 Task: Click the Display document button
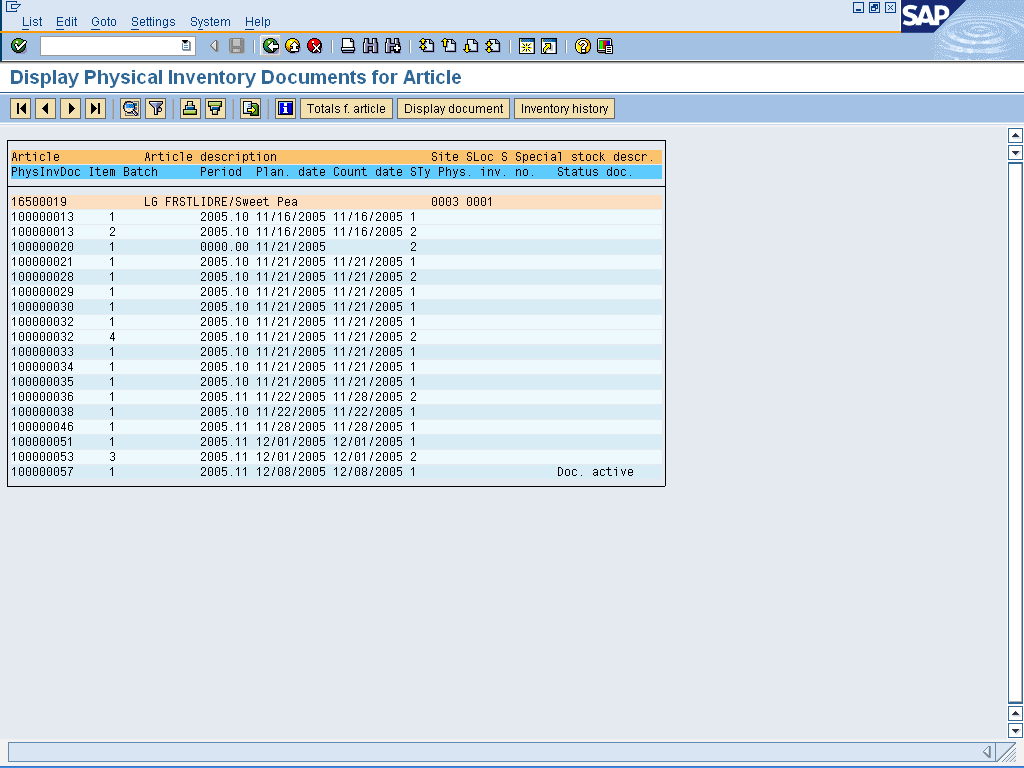click(453, 108)
